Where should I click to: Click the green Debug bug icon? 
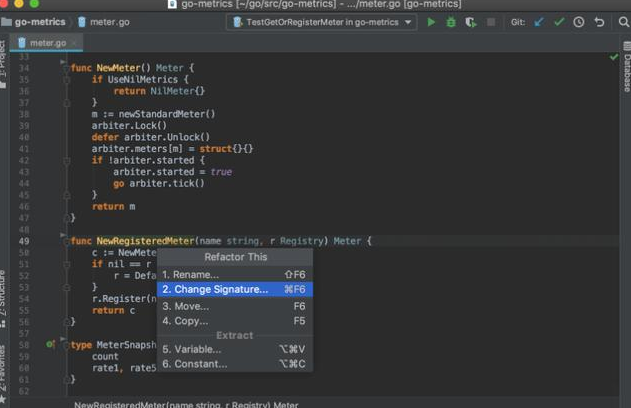point(451,22)
